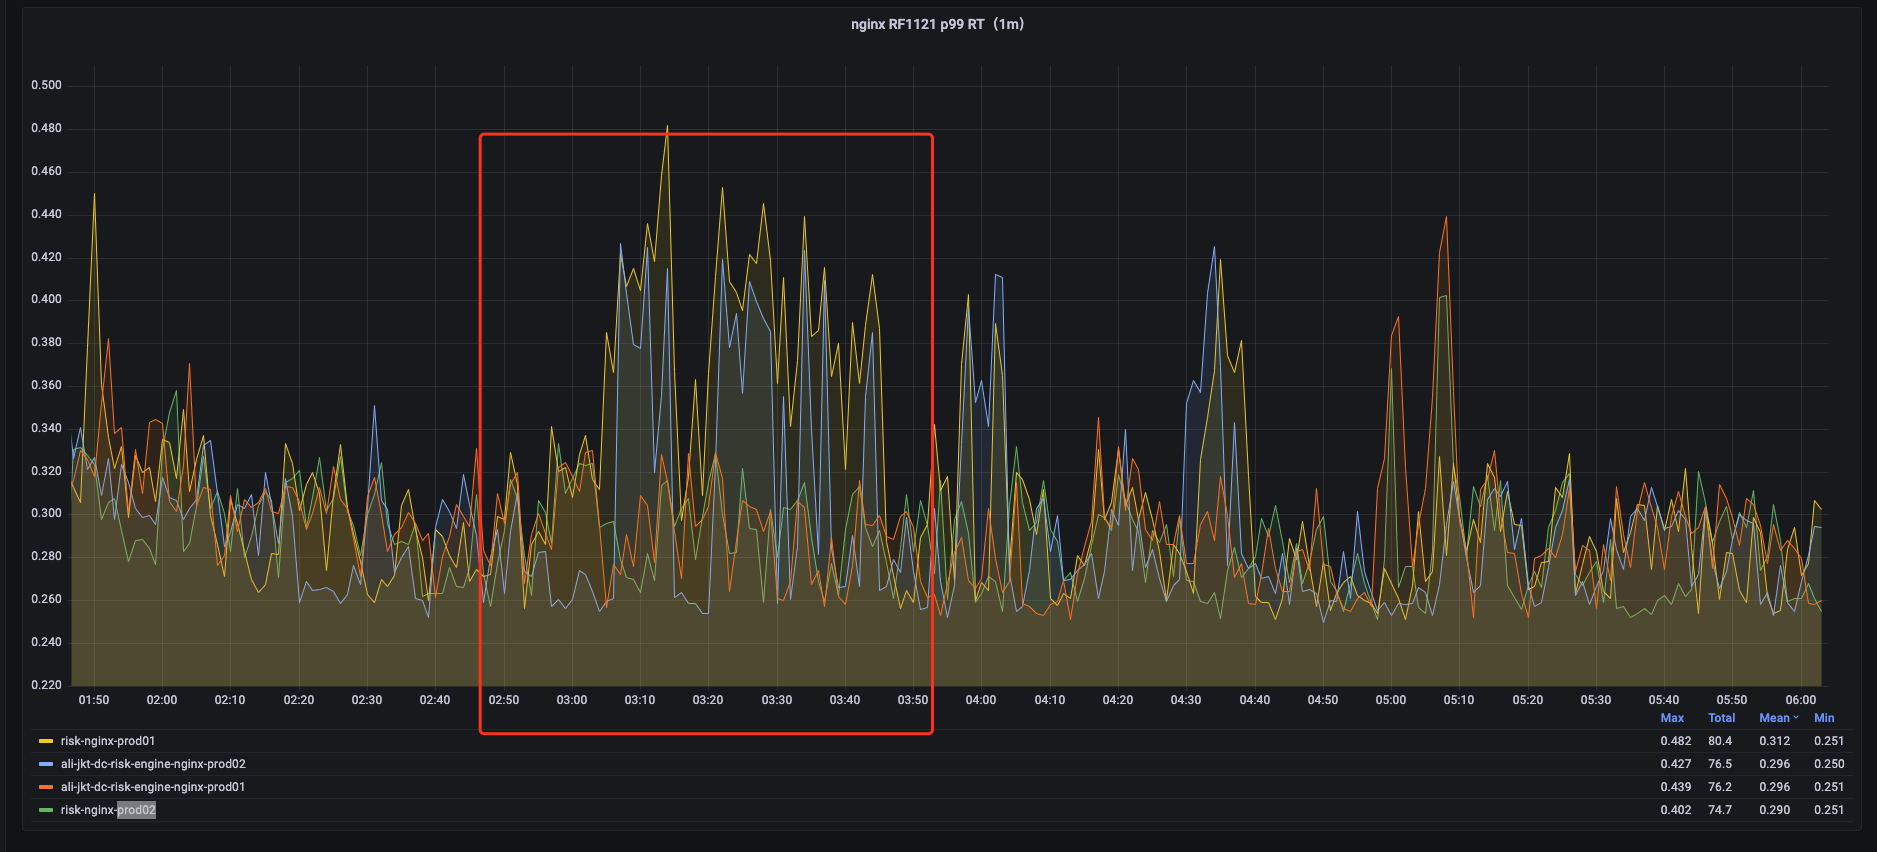
Task: Click the Min value 0.250 in the legend
Action: click(1829, 764)
